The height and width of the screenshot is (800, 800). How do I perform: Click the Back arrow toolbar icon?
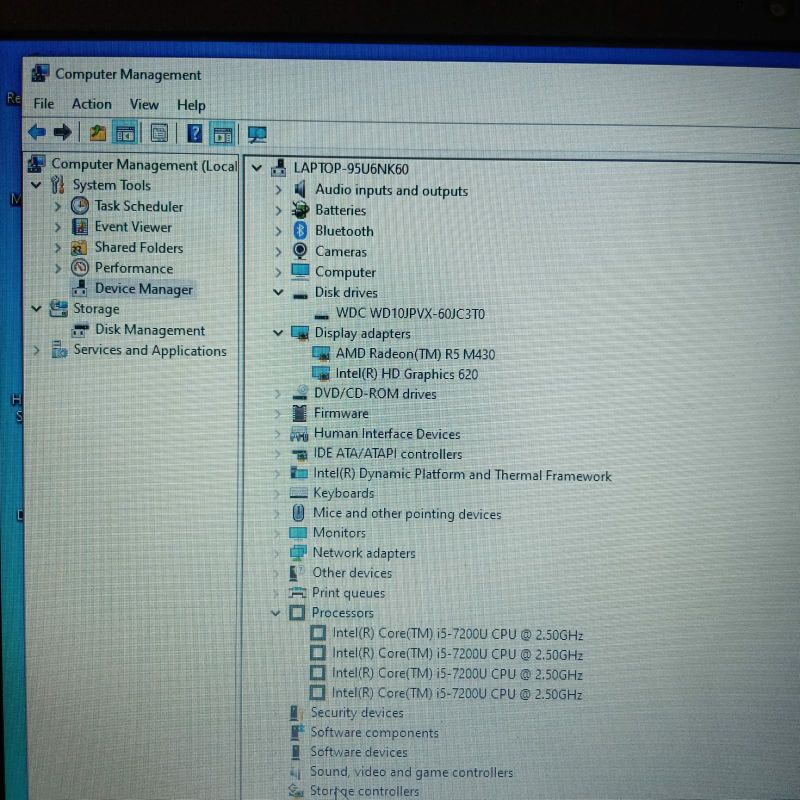[x=37, y=132]
